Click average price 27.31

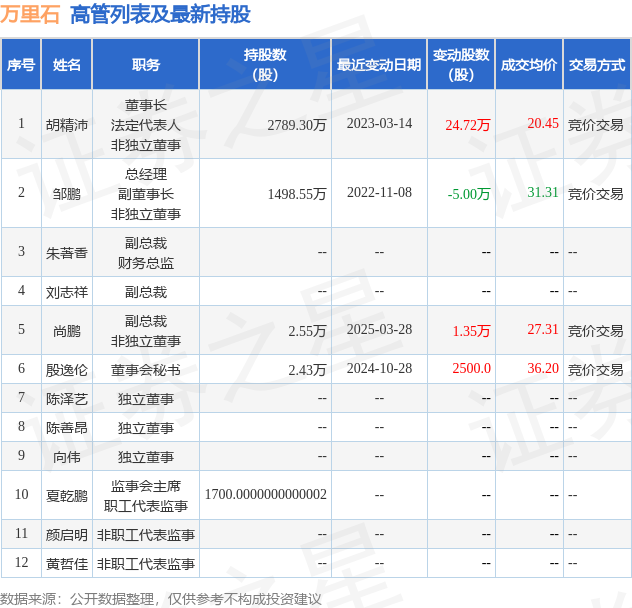tap(543, 329)
